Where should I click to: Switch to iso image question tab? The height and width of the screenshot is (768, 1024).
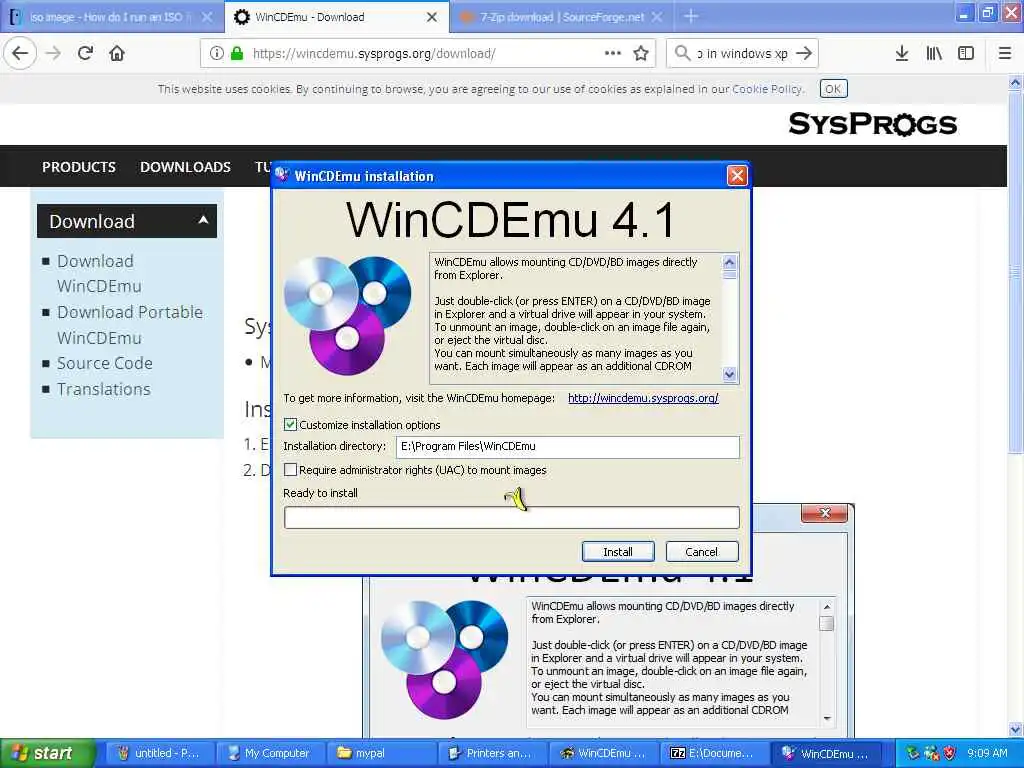coord(112,17)
